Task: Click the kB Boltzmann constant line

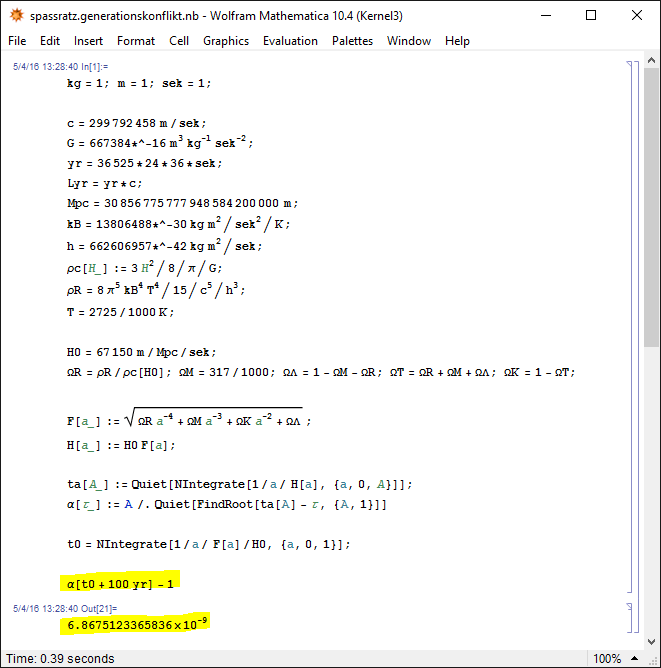Action: click(x=178, y=224)
